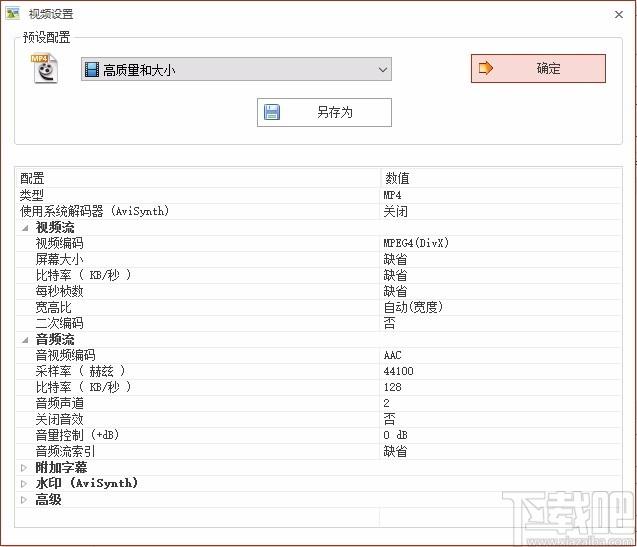The width and height of the screenshot is (637, 547).
Task: Click the 关闭 value for AviSynth decoder
Action: coord(395,211)
